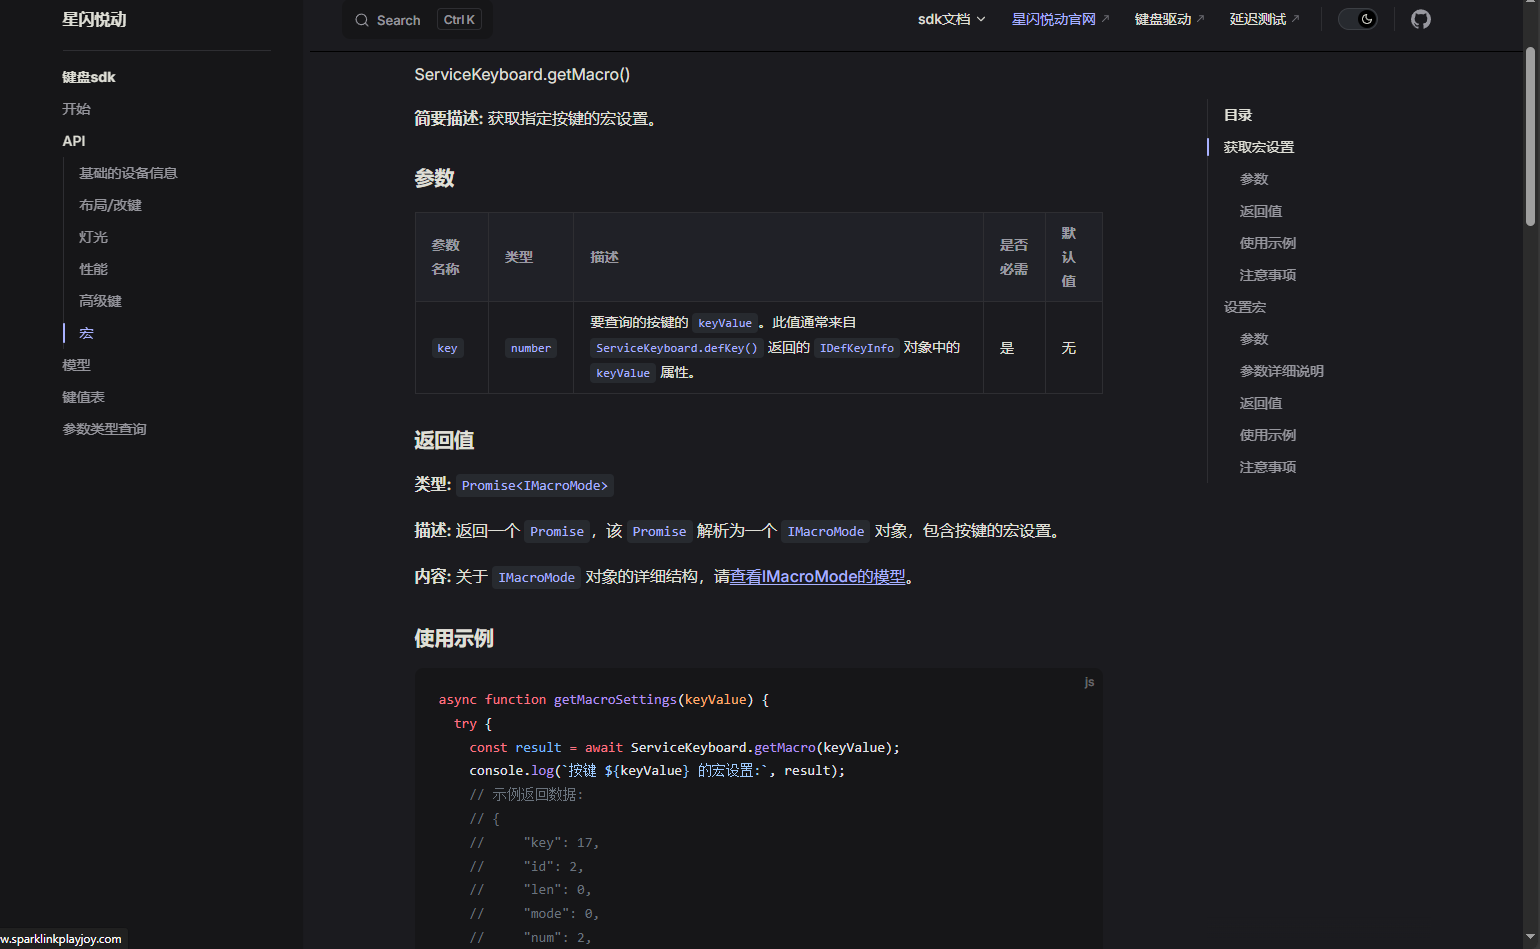The width and height of the screenshot is (1540, 949).
Task: Select 开始 in the sidebar
Action: click(76, 109)
